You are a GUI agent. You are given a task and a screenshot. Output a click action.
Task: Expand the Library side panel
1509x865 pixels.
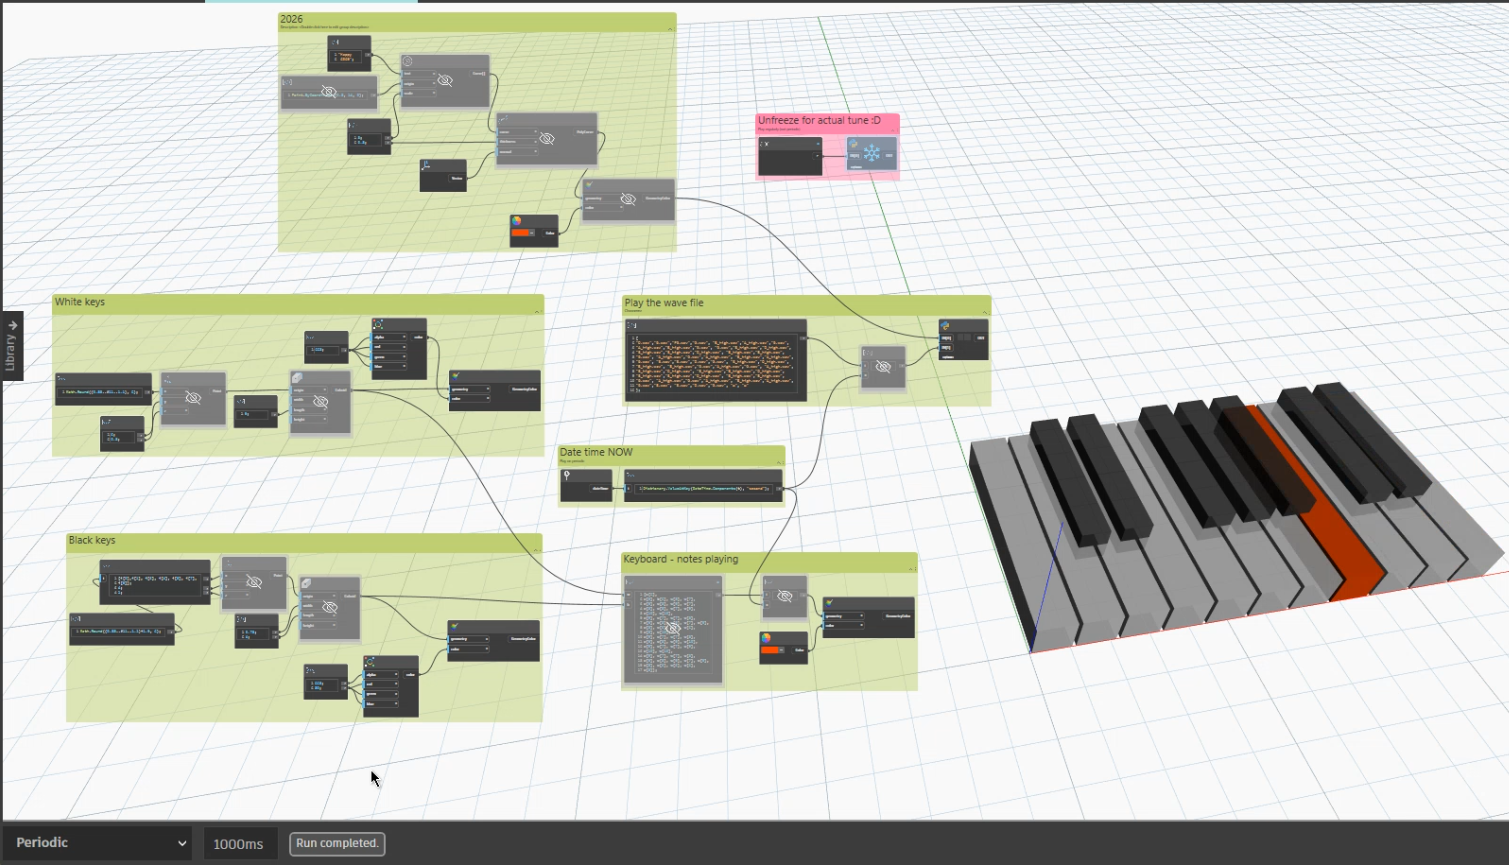coord(12,346)
